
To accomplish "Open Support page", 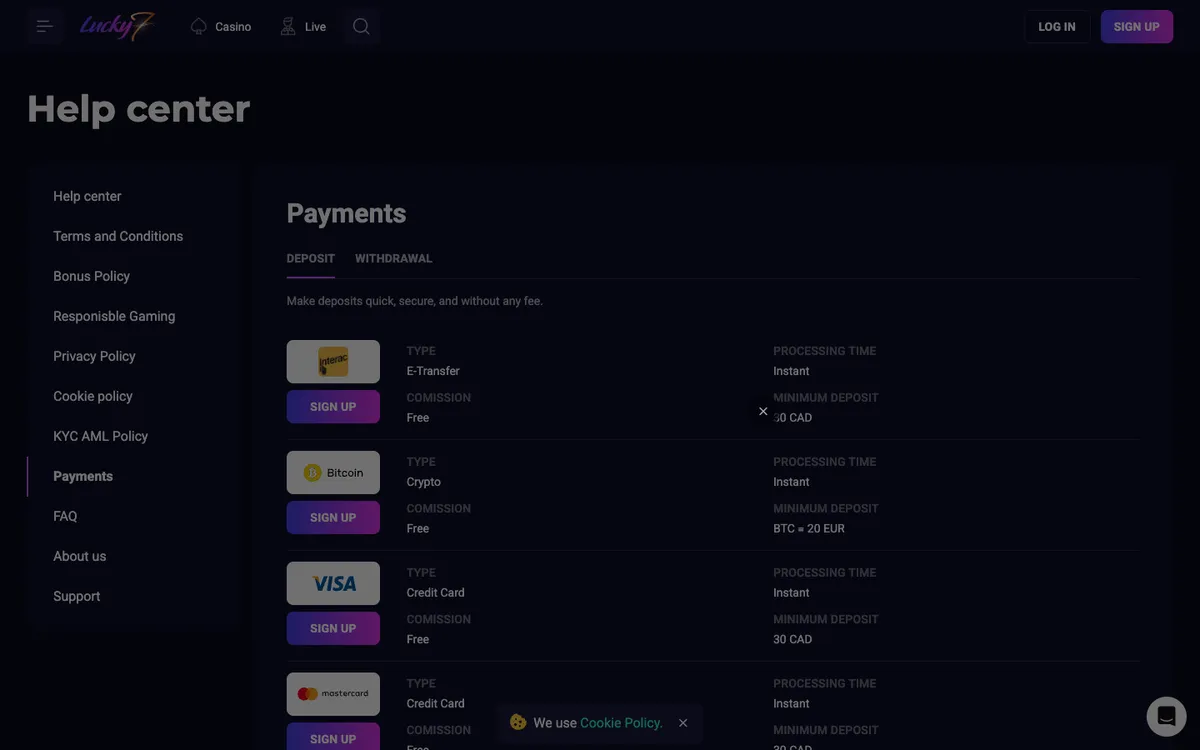I will tap(76, 596).
